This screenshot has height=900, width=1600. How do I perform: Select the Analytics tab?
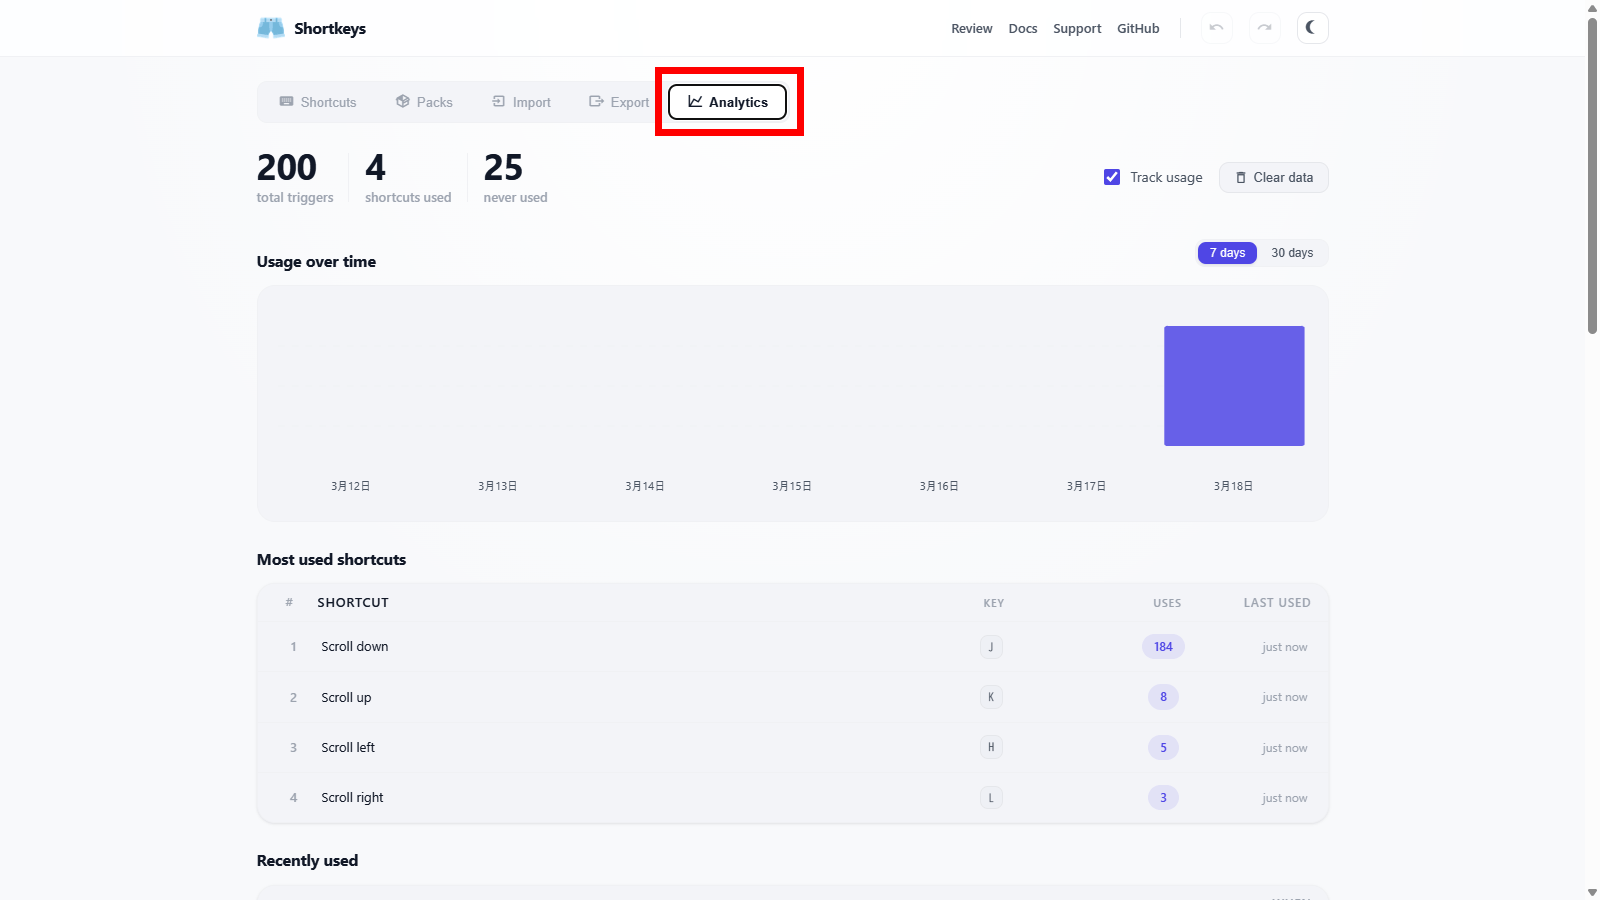(728, 102)
